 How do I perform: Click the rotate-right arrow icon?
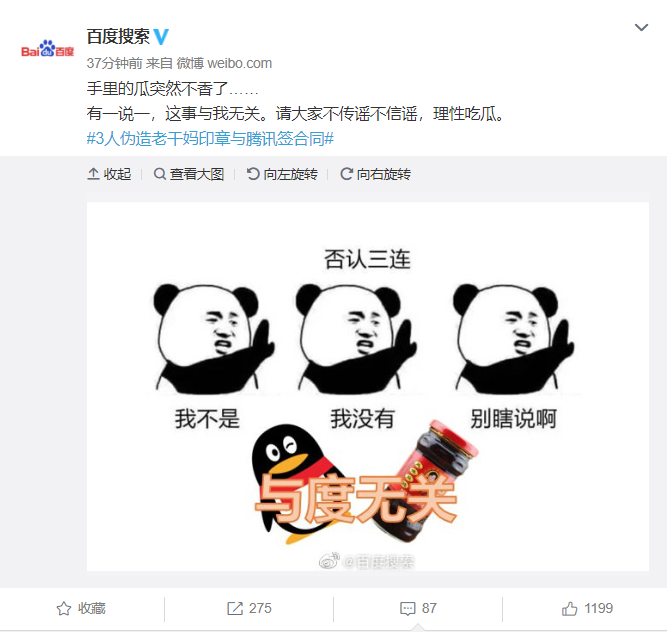tap(346, 174)
